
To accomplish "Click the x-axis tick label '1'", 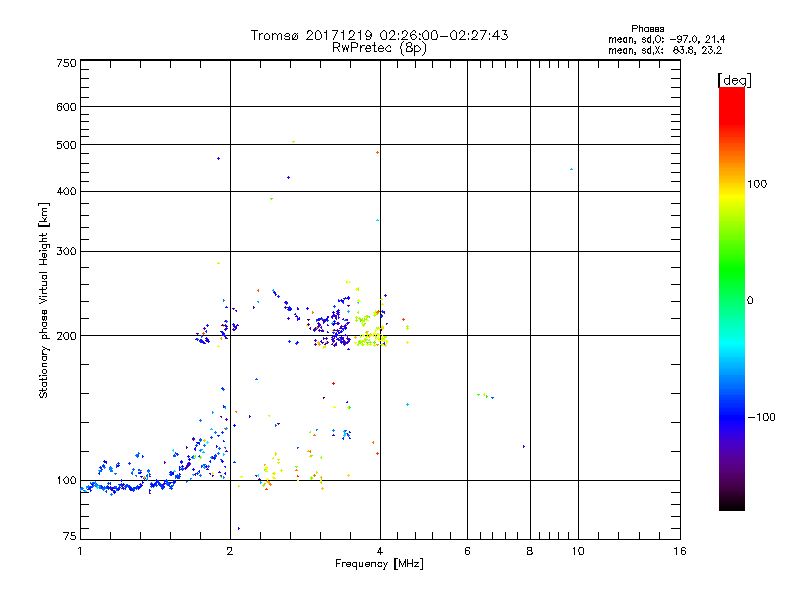I will (80, 551).
